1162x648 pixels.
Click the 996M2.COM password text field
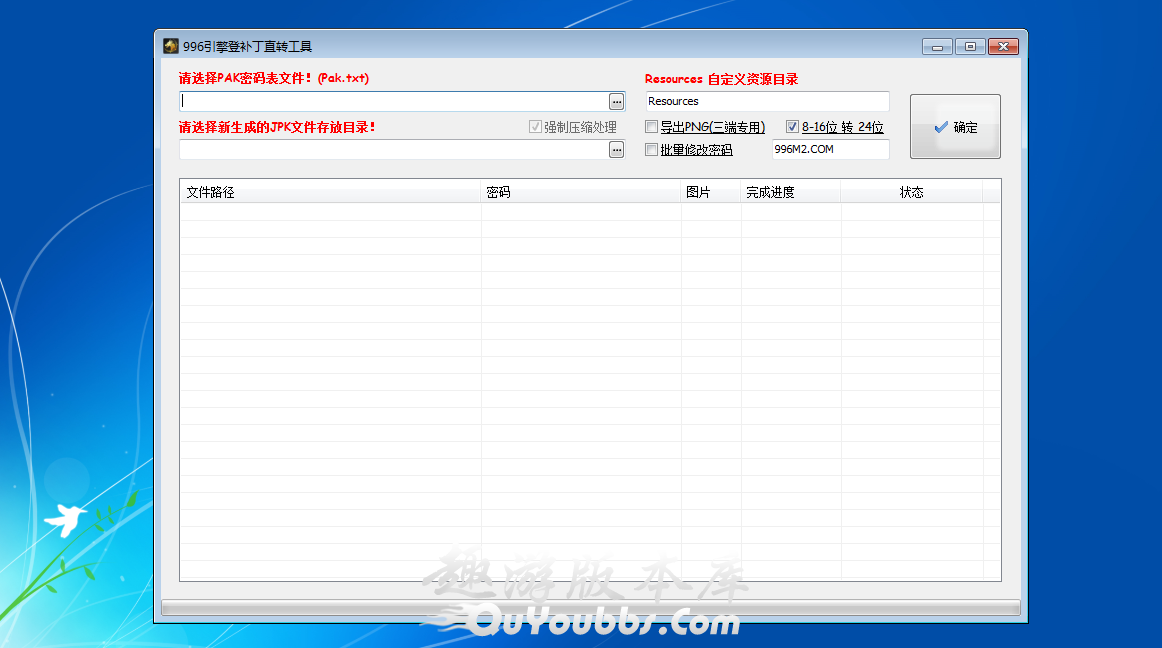829,150
